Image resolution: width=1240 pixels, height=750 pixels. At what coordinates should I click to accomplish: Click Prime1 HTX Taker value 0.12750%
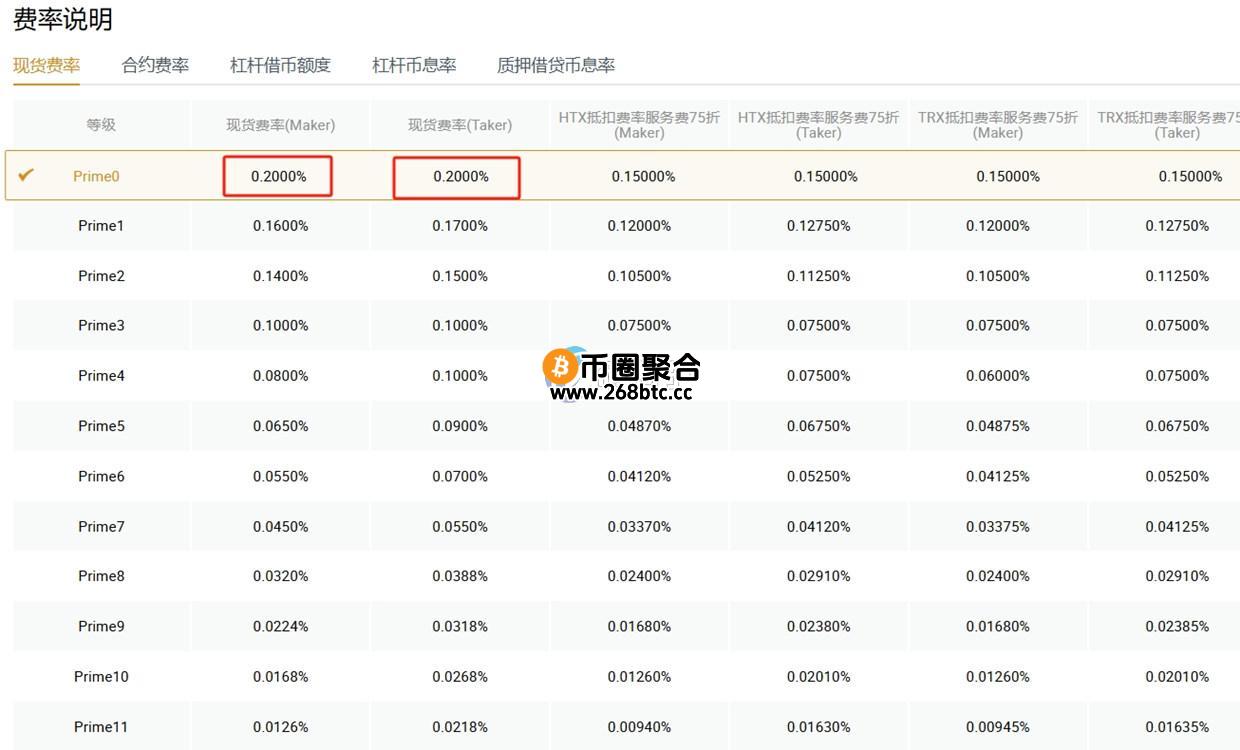tap(819, 226)
